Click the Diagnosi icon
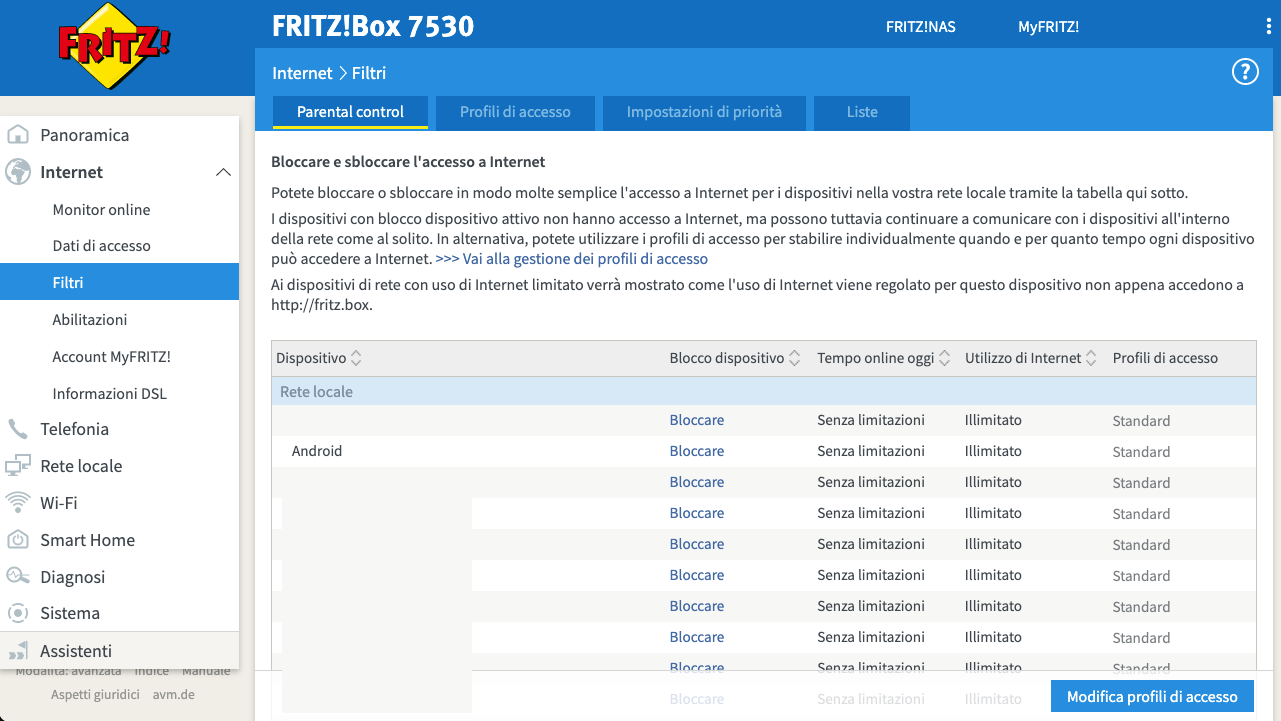Image resolution: width=1281 pixels, height=721 pixels. (18, 576)
